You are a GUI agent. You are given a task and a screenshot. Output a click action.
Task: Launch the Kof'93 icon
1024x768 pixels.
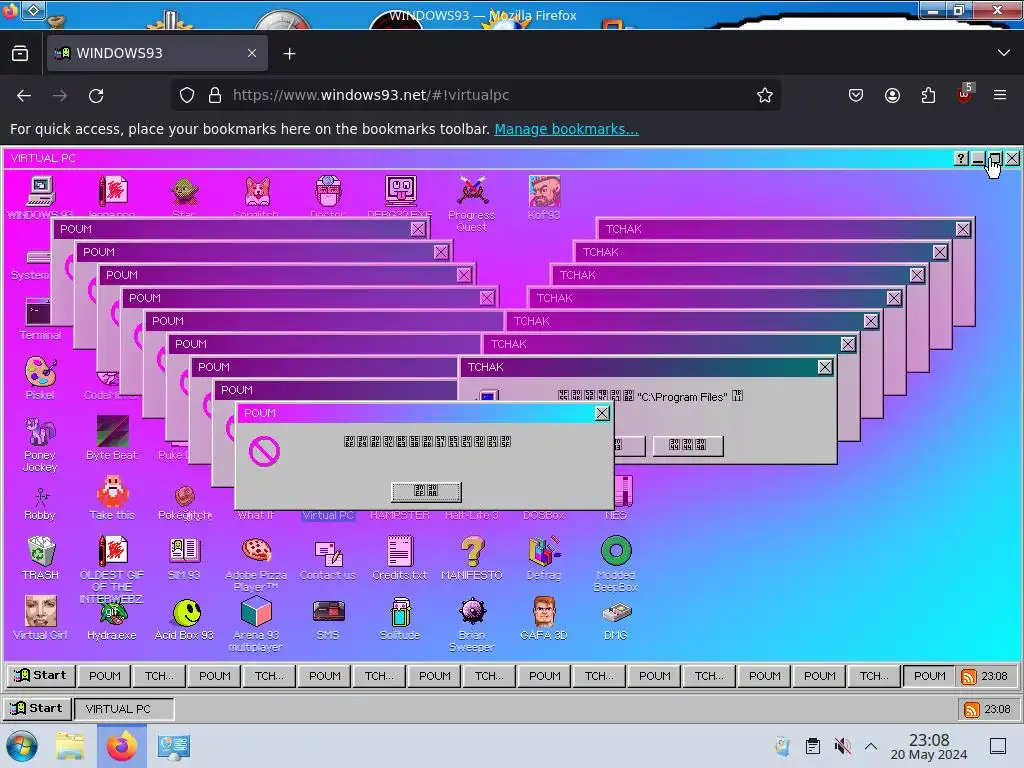coord(544,197)
